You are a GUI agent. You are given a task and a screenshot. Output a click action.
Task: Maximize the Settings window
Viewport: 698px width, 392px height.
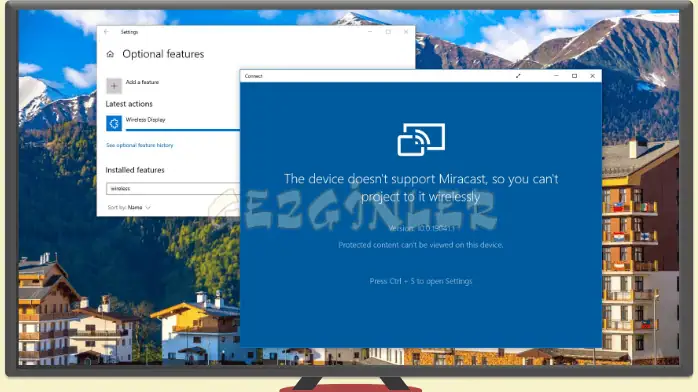click(388, 32)
